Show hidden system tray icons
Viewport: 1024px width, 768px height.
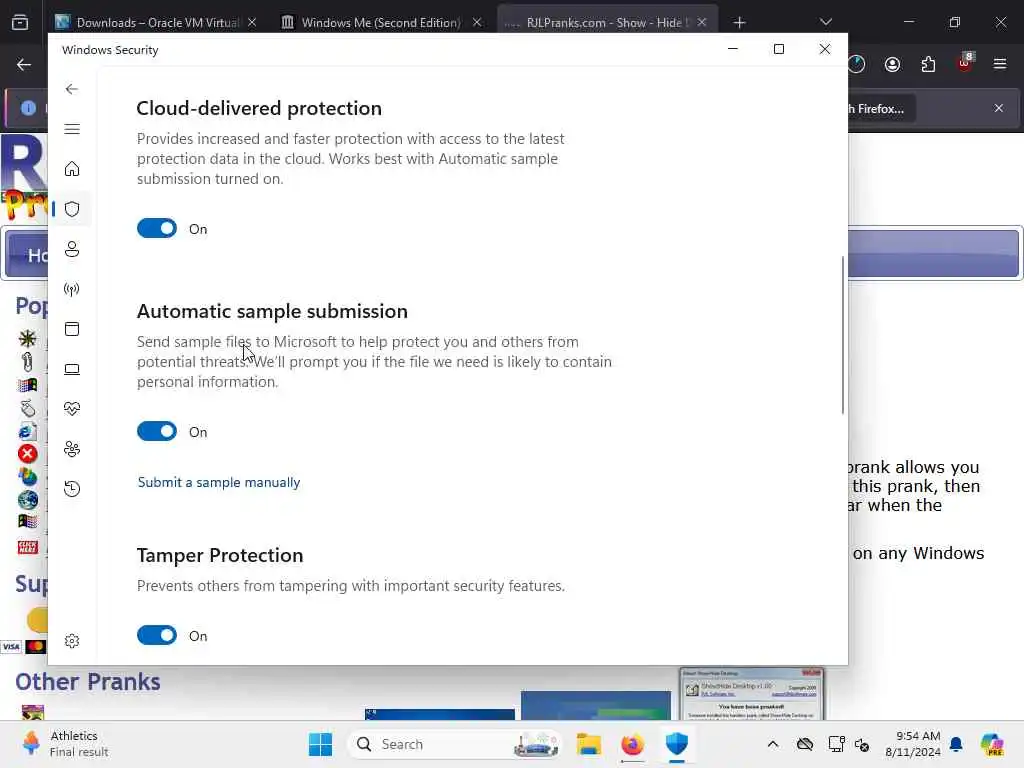[x=773, y=744]
